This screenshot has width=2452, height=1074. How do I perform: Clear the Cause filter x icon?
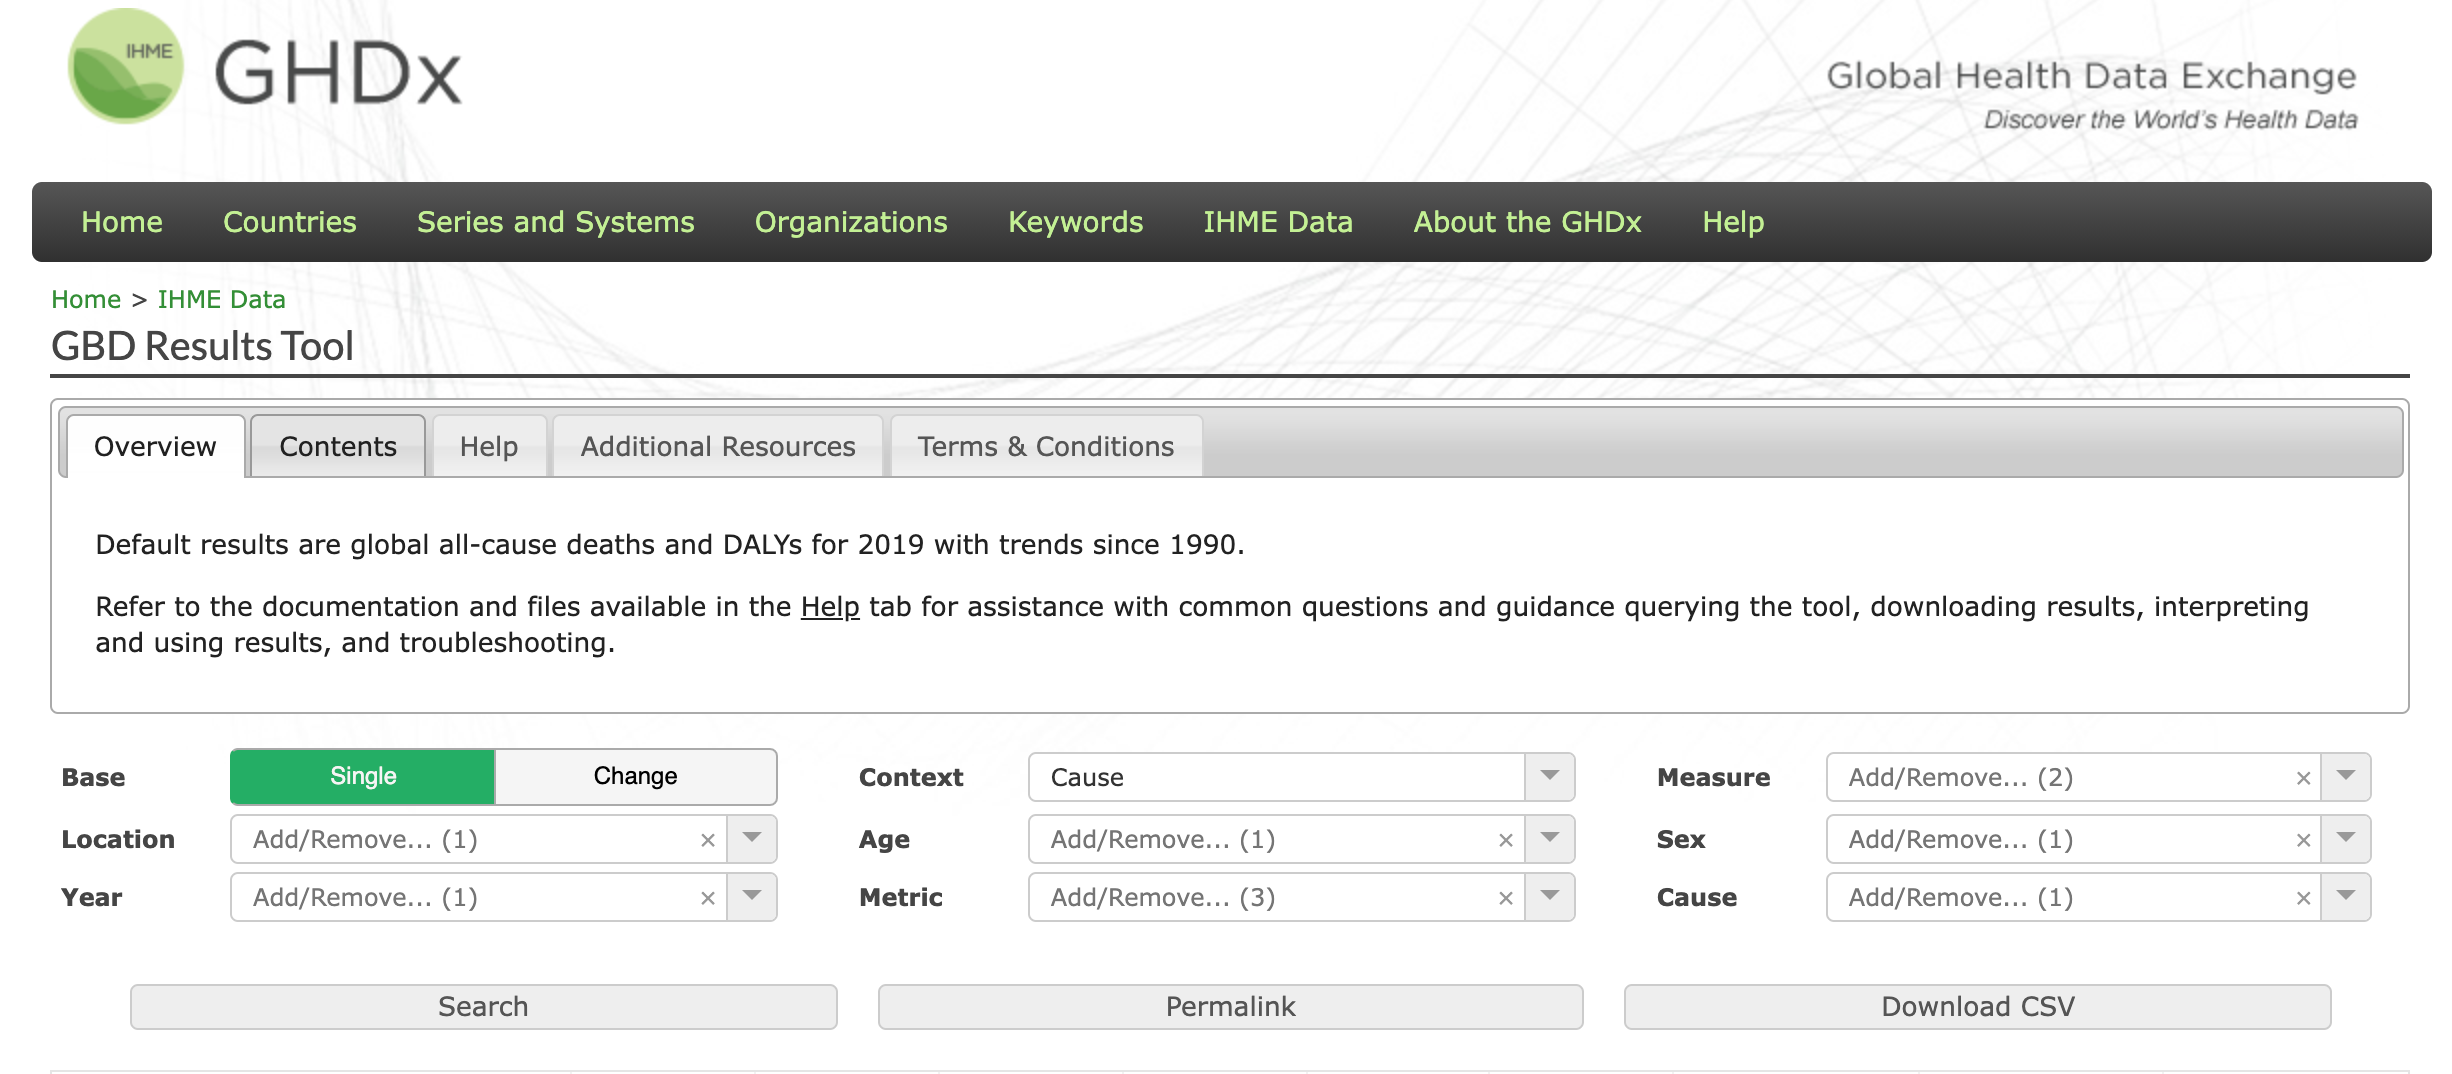[2303, 898]
